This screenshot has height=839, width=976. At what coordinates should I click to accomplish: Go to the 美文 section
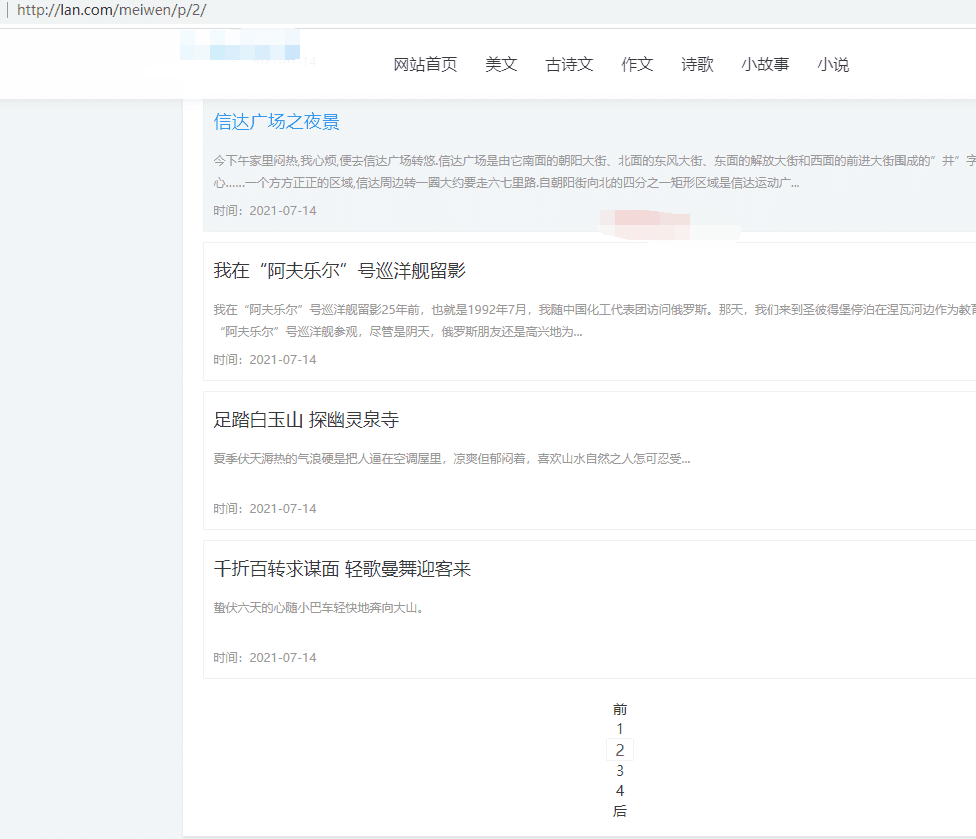click(501, 65)
